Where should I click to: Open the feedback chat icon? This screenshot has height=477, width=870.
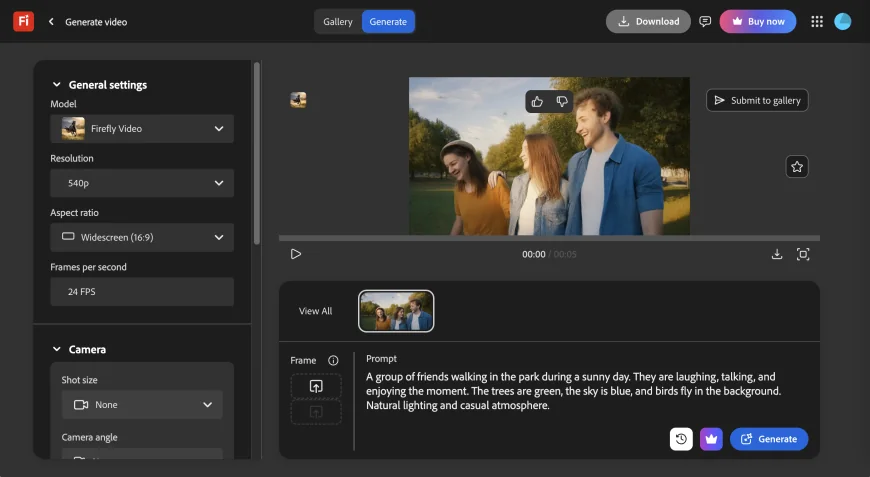705,21
